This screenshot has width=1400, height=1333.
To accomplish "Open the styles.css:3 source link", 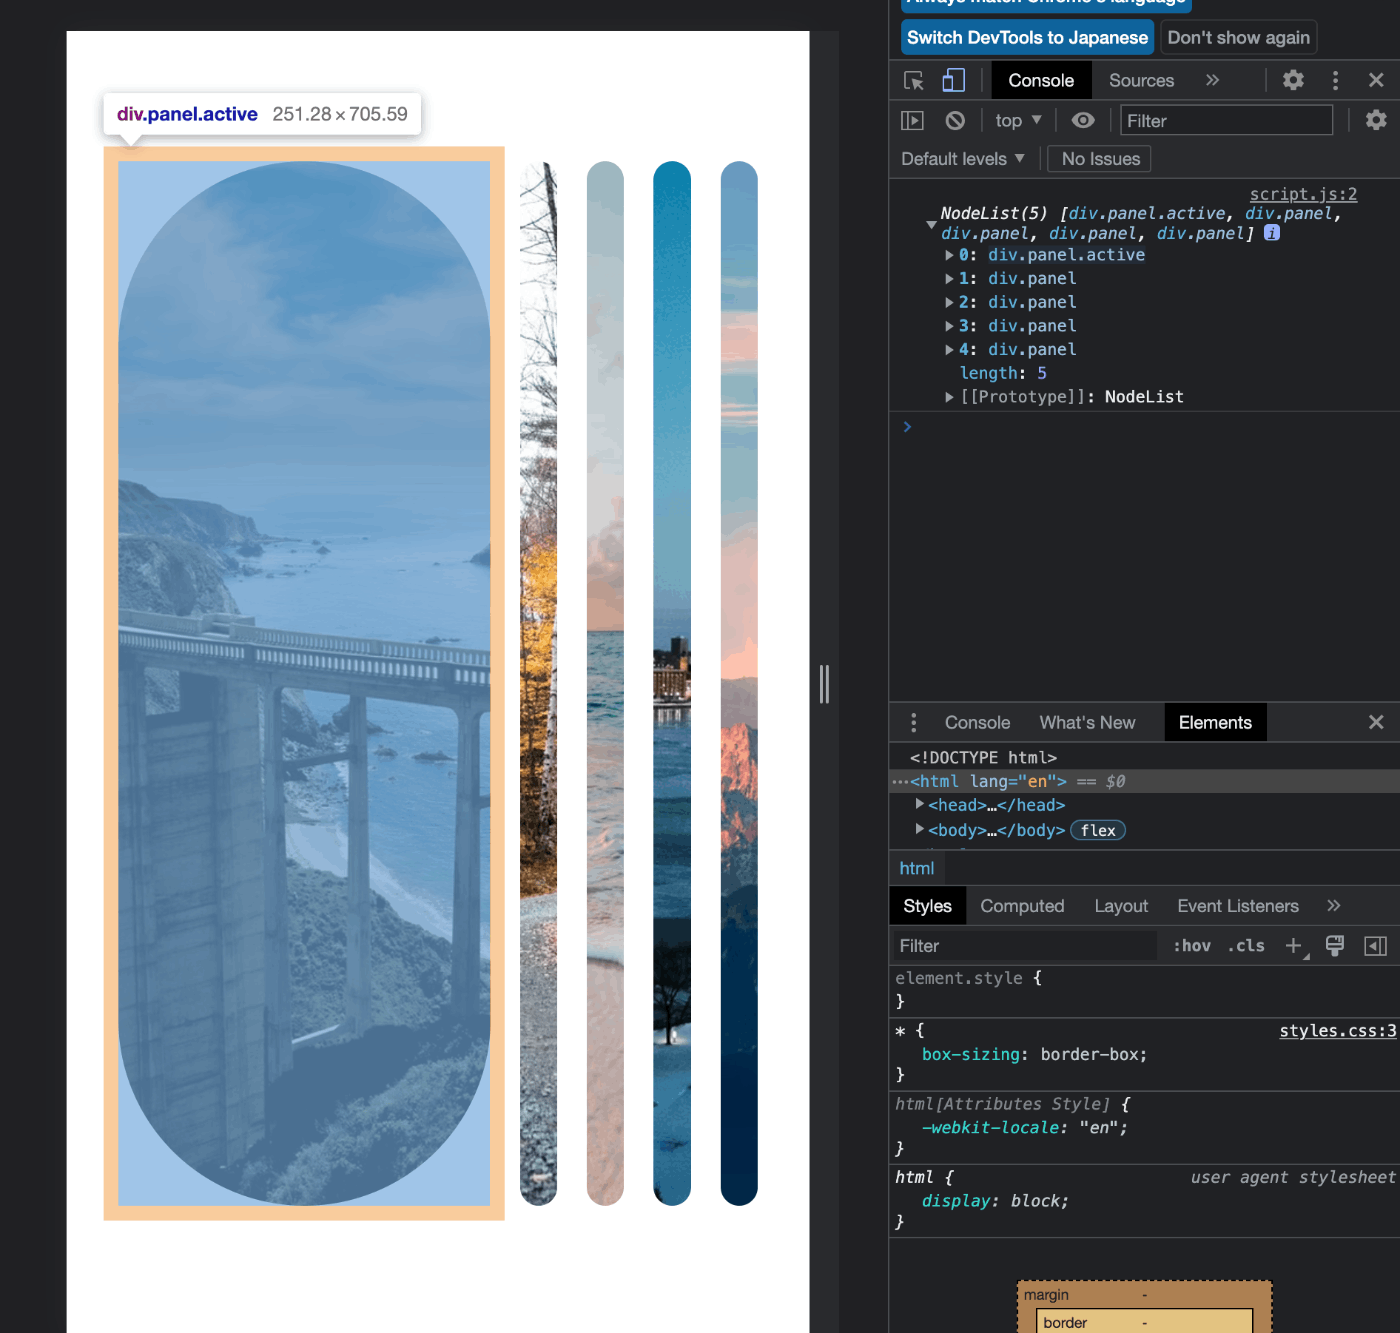I will click(x=1337, y=1031).
